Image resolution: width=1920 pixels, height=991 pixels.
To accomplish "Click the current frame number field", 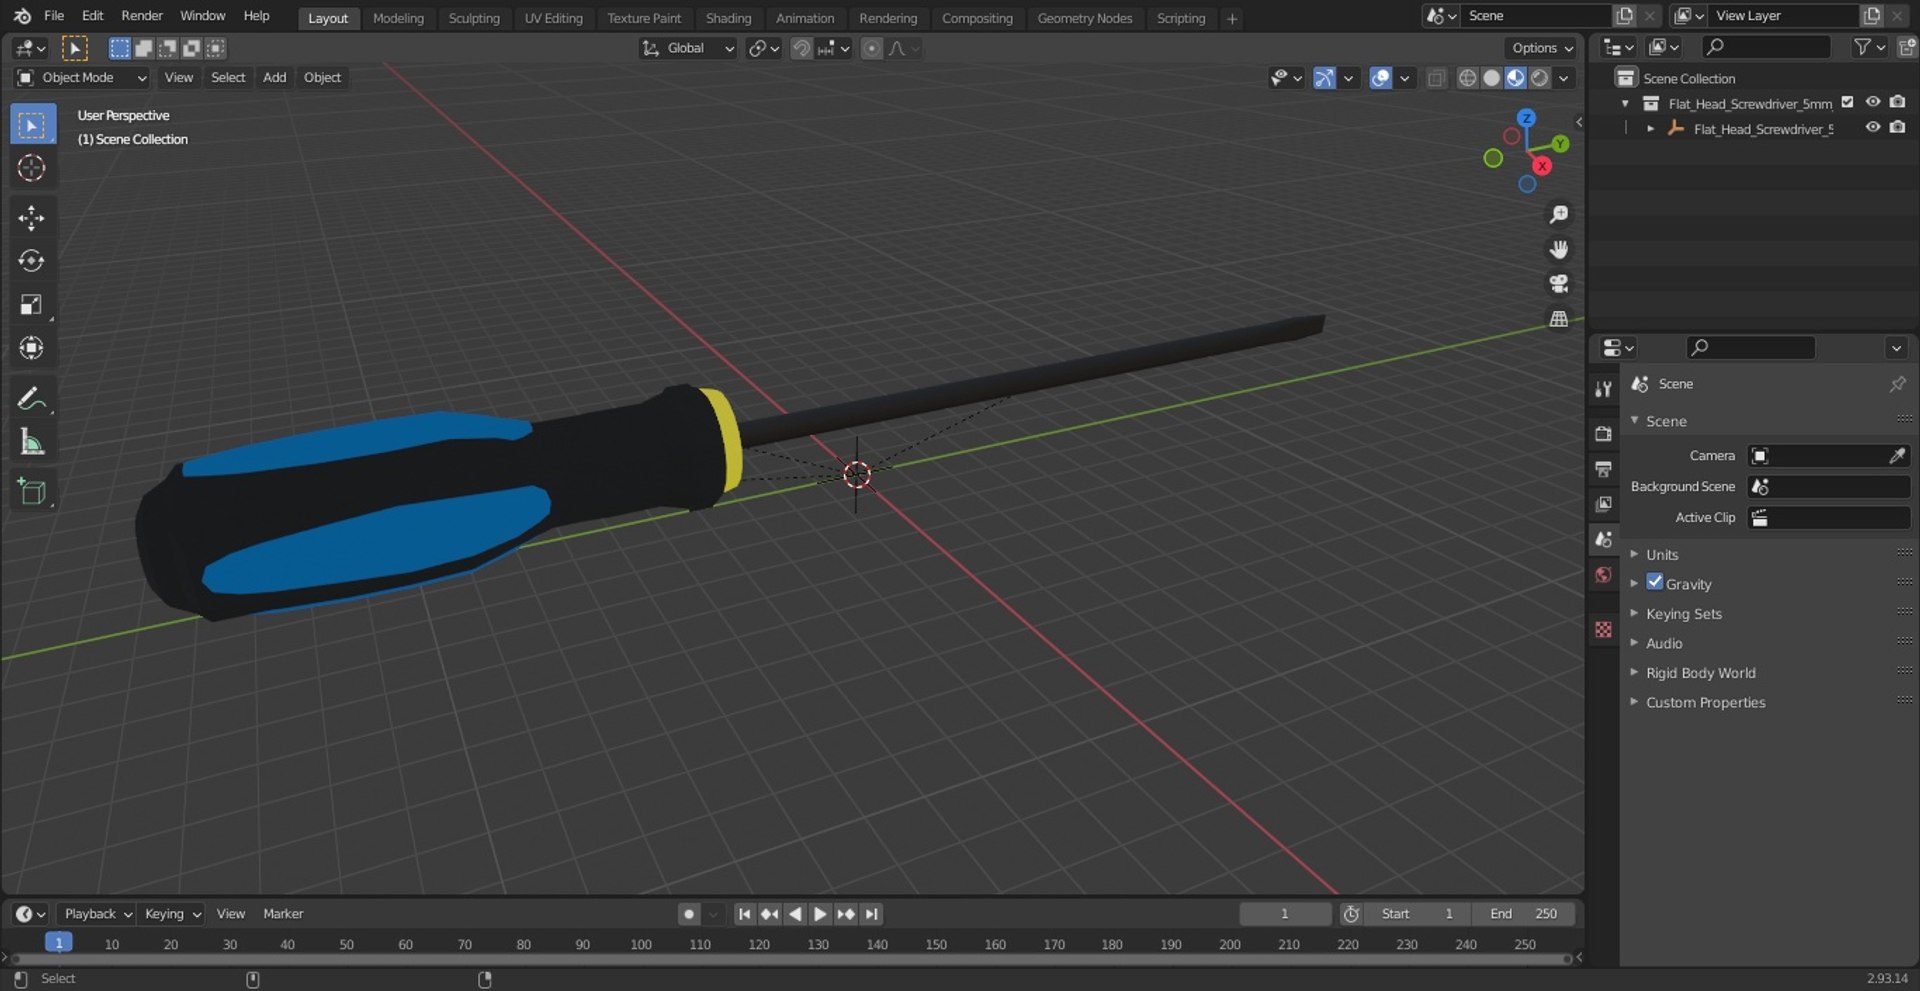I will (1285, 914).
